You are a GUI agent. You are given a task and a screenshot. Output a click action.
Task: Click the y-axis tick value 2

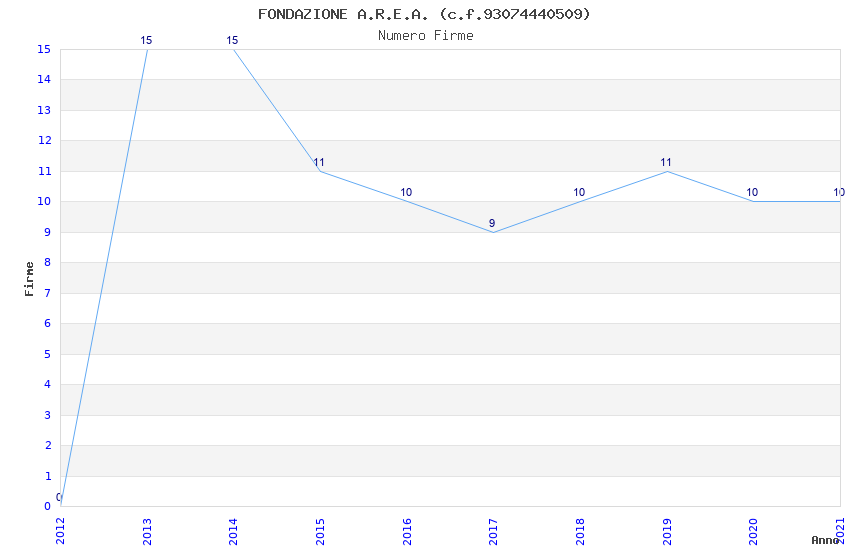click(48, 445)
